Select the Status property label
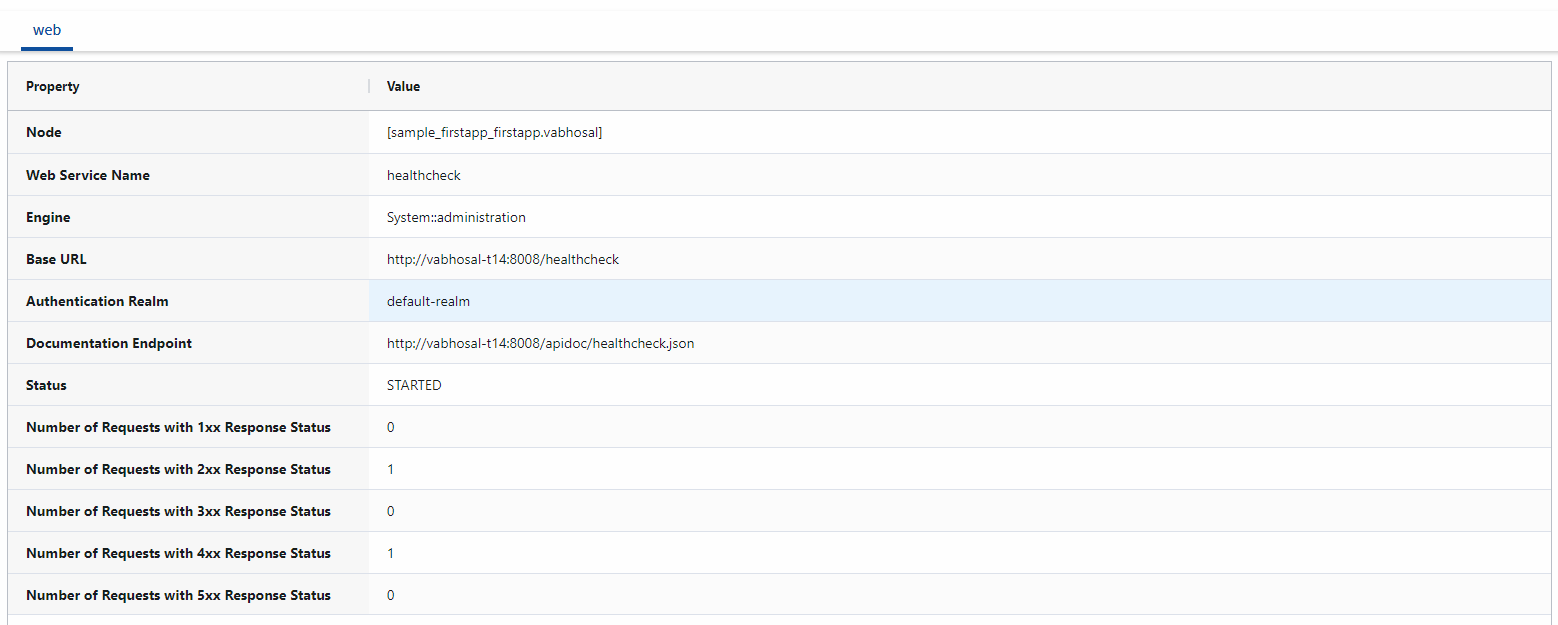Image resolution: width=1558 pixels, height=625 pixels. click(x=46, y=385)
